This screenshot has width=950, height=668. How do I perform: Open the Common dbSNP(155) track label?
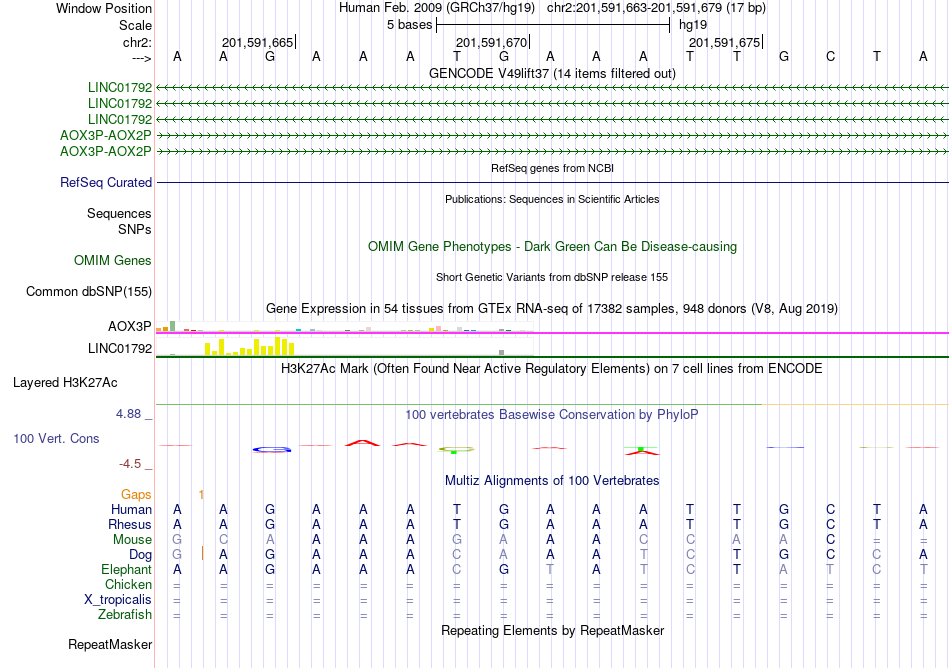point(88,291)
